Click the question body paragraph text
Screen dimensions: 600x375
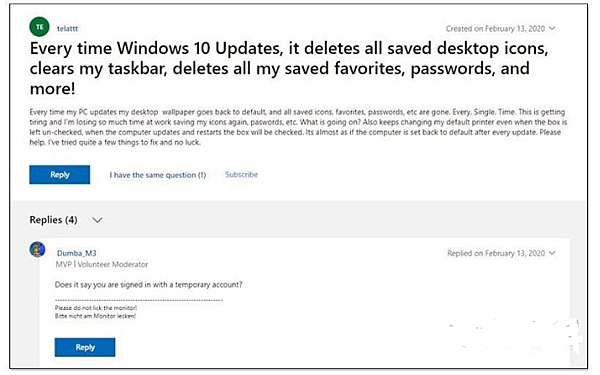(298, 127)
